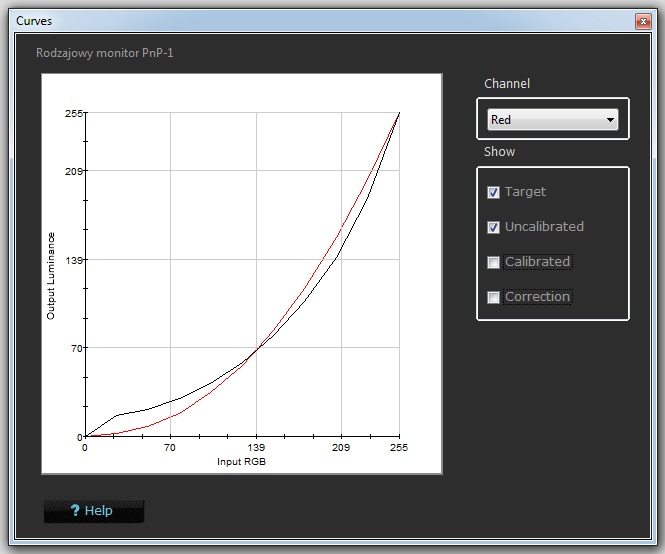Click the 209 value on the Output Luminance axis
This screenshot has width=665, height=554.
(x=73, y=171)
